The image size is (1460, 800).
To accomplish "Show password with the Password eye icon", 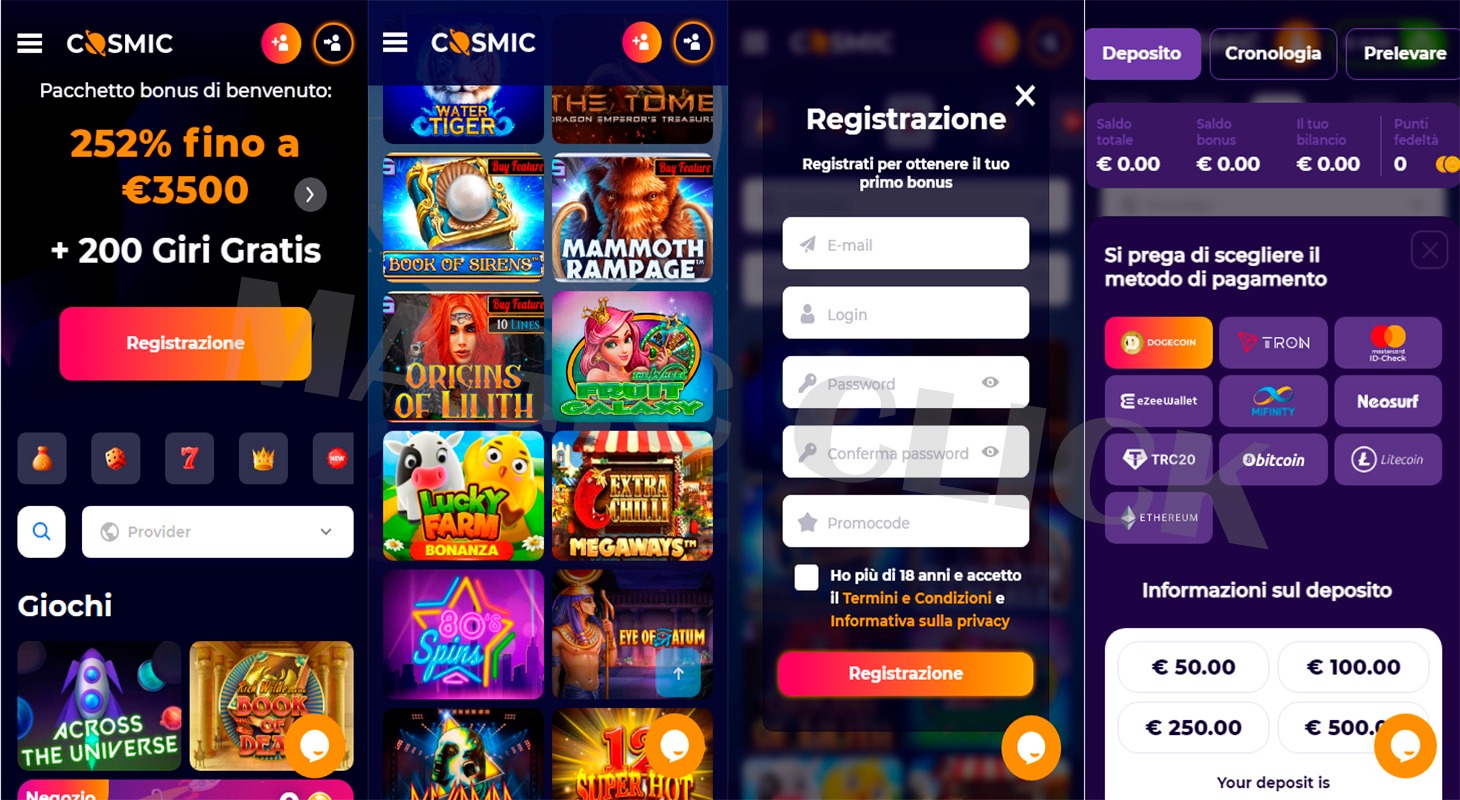I will pos(990,382).
